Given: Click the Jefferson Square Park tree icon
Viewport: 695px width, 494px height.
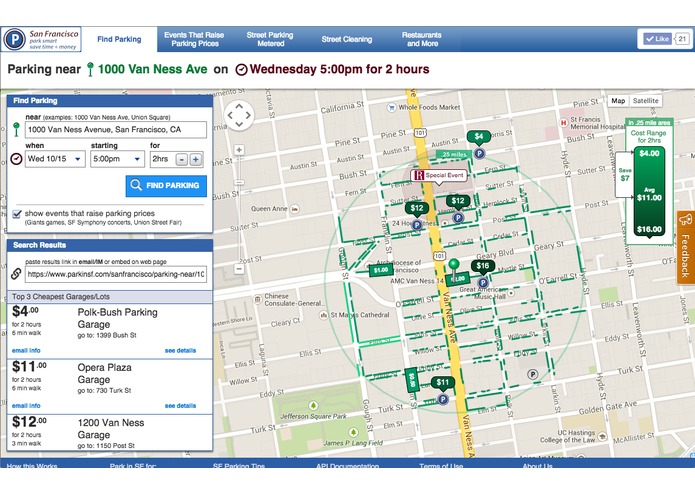Looking at the screenshot, I should pyautogui.click(x=313, y=406).
